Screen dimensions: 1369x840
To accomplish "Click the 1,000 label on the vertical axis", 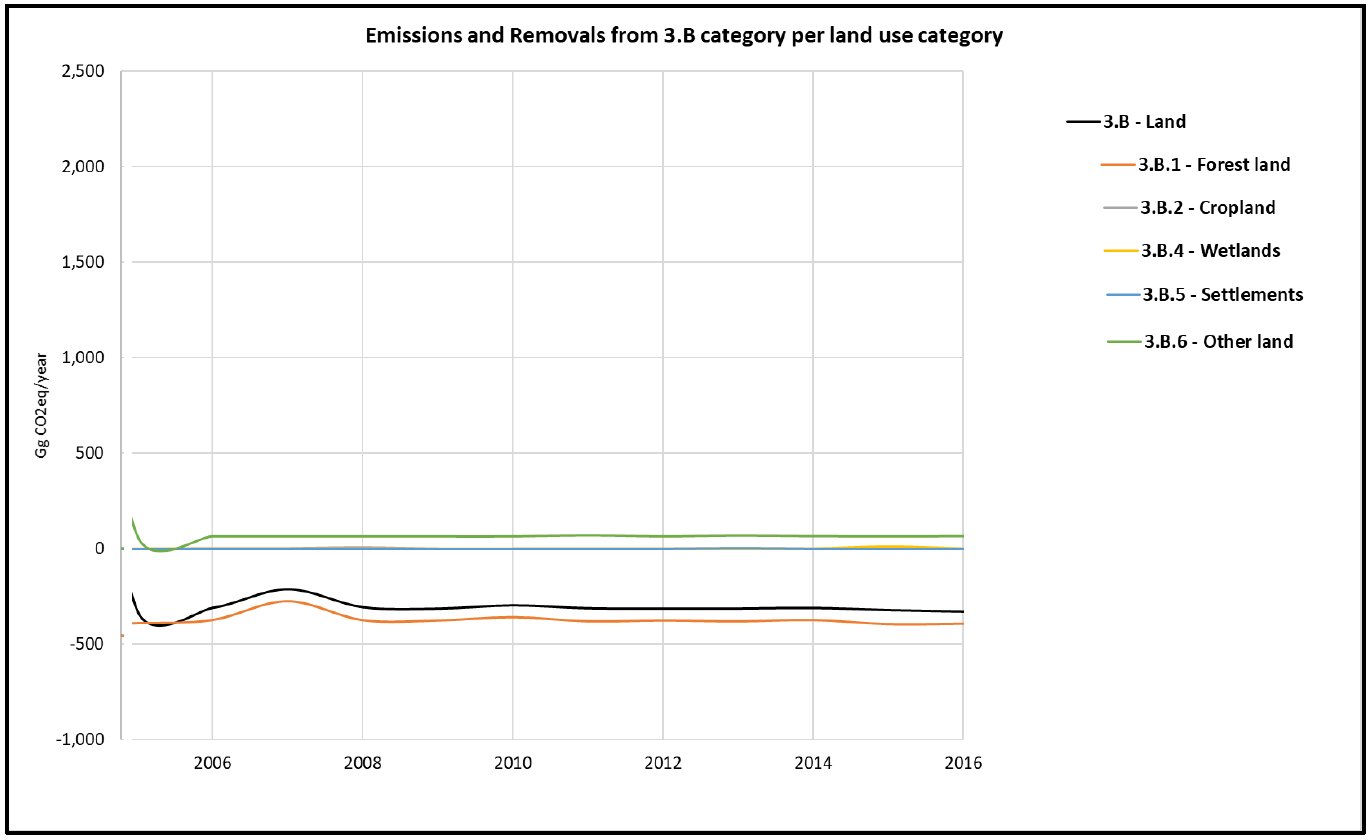I will (x=87, y=358).
